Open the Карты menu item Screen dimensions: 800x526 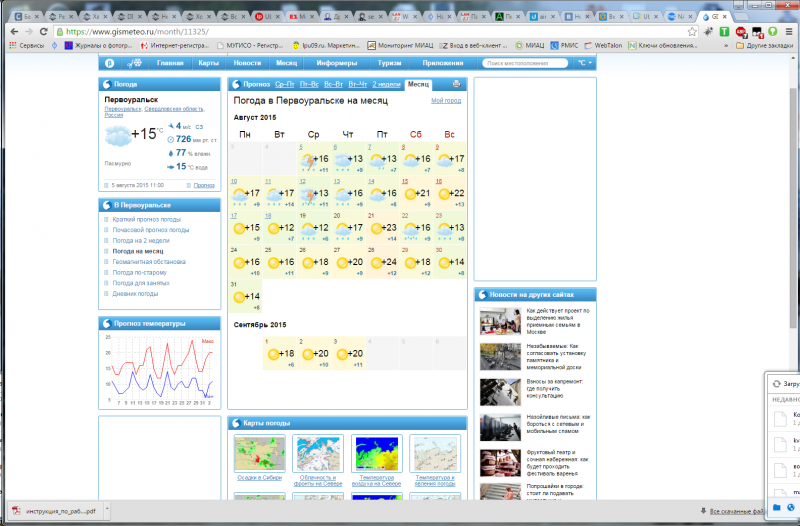[208, 63]
